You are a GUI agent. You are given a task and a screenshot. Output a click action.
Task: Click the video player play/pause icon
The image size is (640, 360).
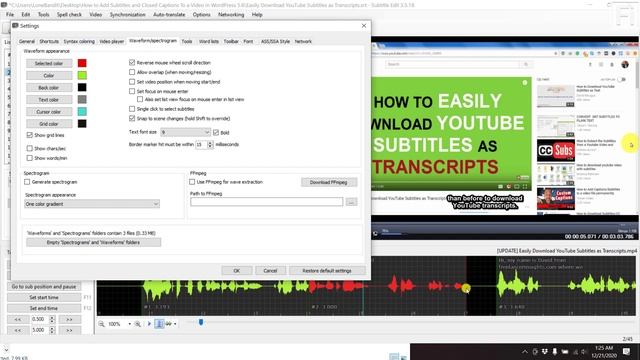click(375, 233)
